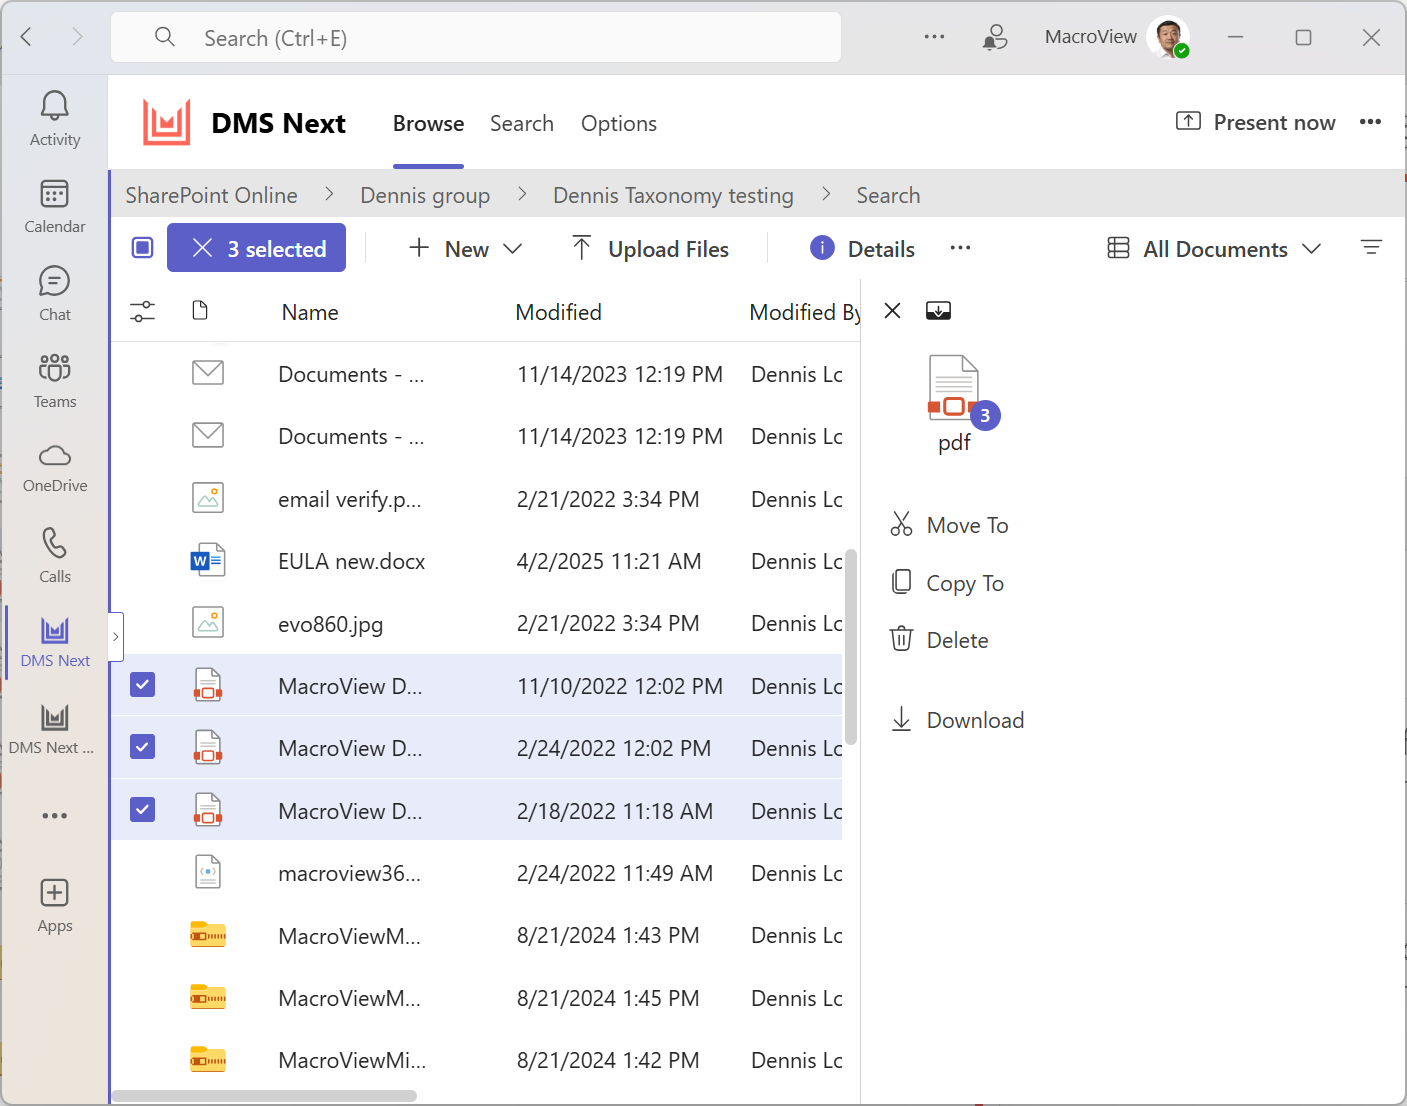Sort by the file type column icon
Image resolution: width=1407 pixels, height=1106 pixels.
click(200, 311)
